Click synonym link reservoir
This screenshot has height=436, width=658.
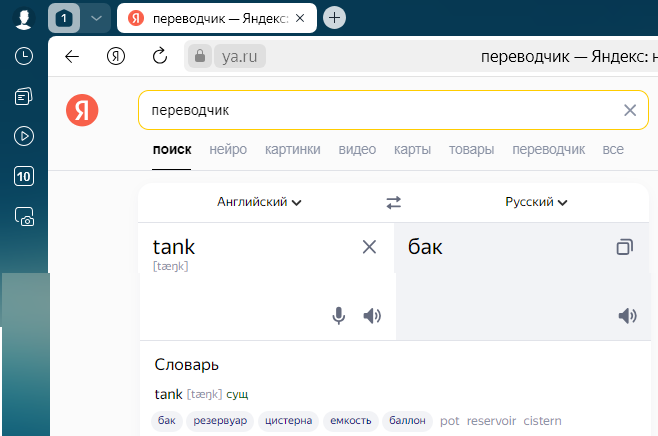point(491,421)
